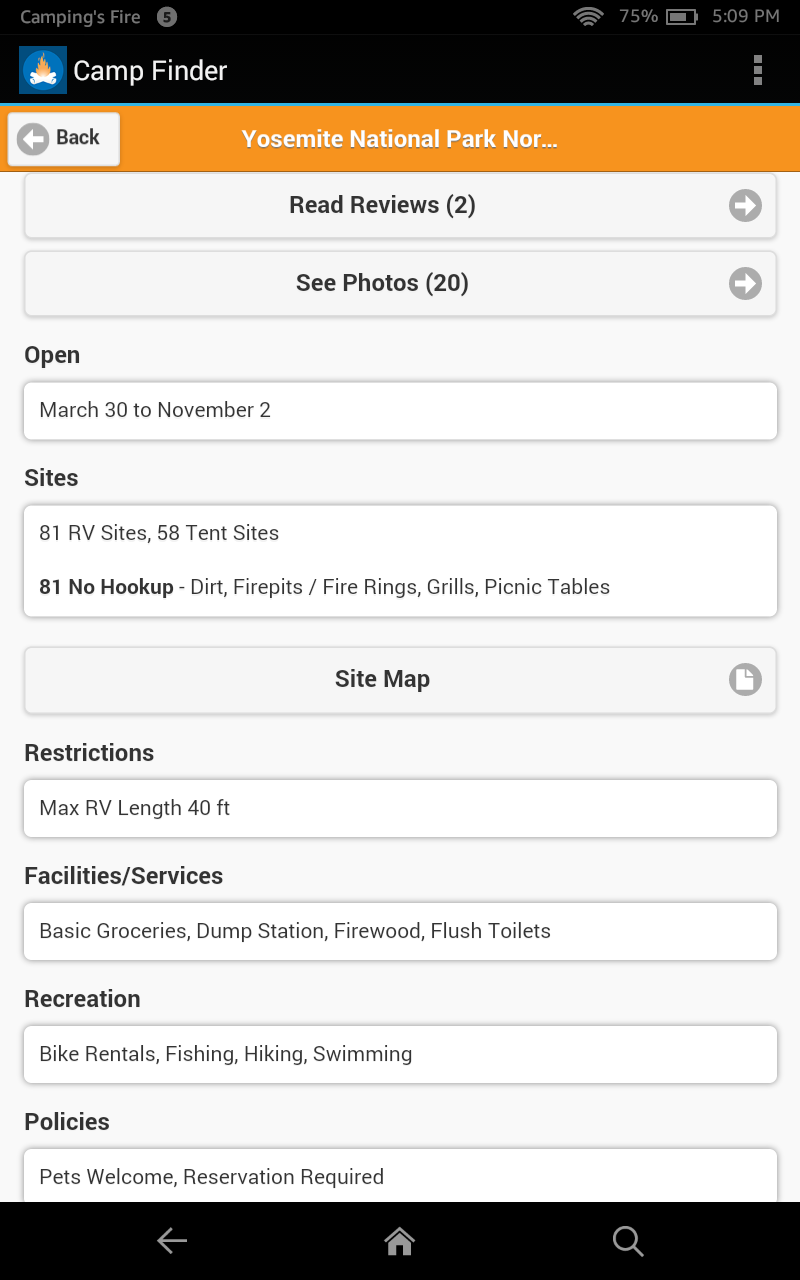
Task: Tap the Camp Finder campfire app icon
Action: tap(43, 70)
